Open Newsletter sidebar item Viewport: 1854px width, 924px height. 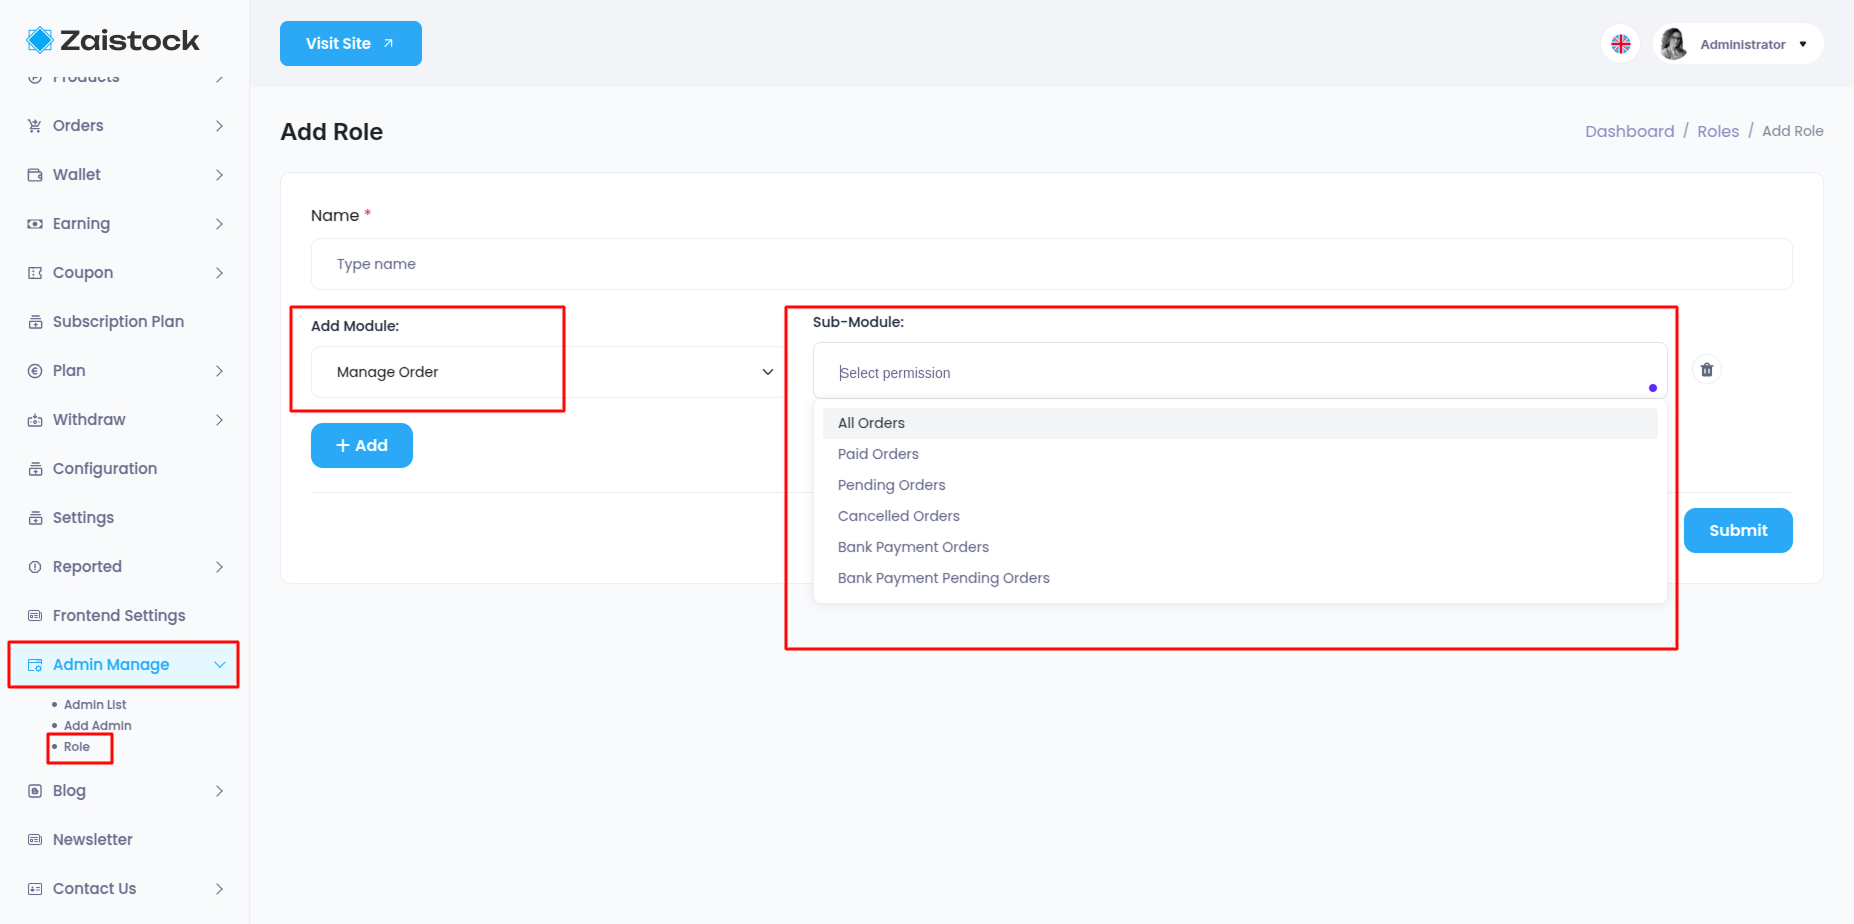pyautogui.click(x=92, y=840)
